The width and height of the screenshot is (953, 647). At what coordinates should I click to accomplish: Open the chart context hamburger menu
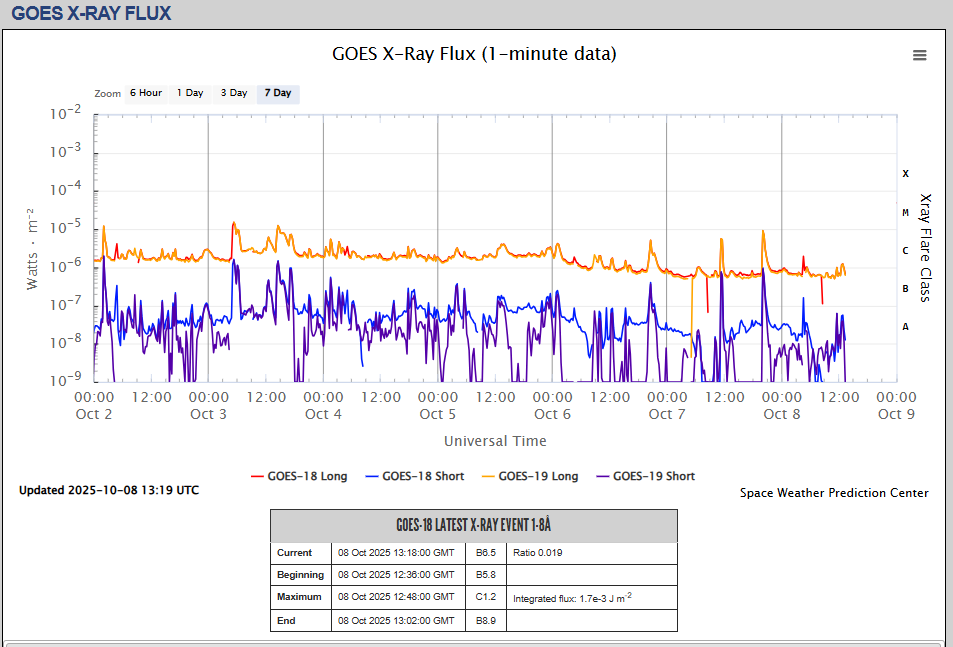point(919,56)
